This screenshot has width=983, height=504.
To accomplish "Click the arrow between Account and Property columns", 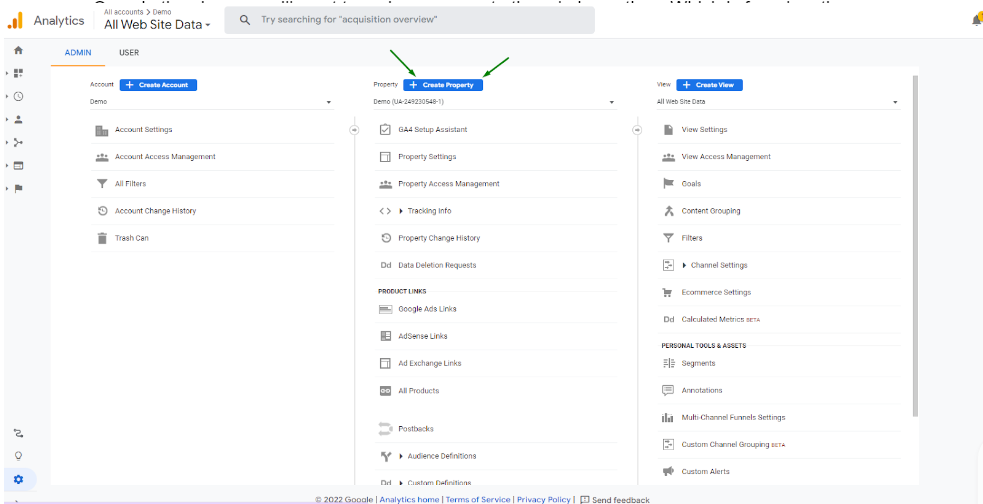I will tap(354, 130).
